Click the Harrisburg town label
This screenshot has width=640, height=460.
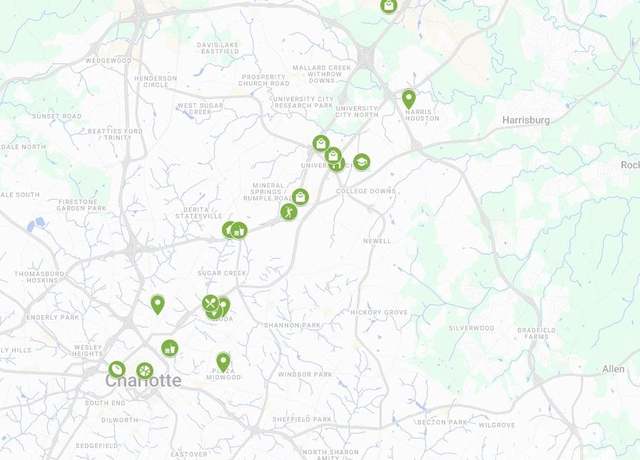click(526, 120)
